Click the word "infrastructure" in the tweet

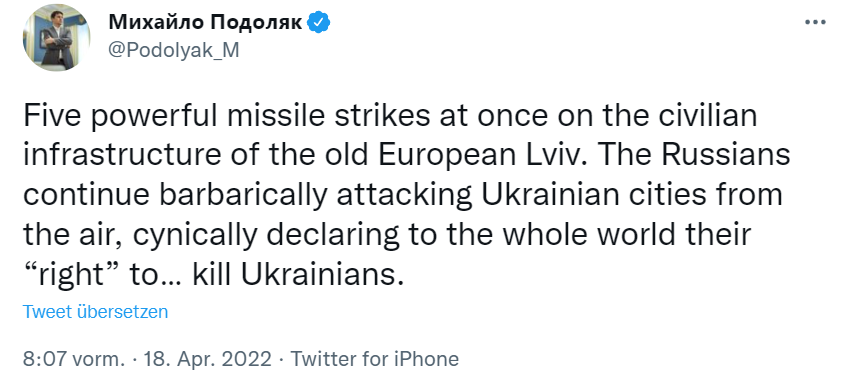(x=122, y=156)
